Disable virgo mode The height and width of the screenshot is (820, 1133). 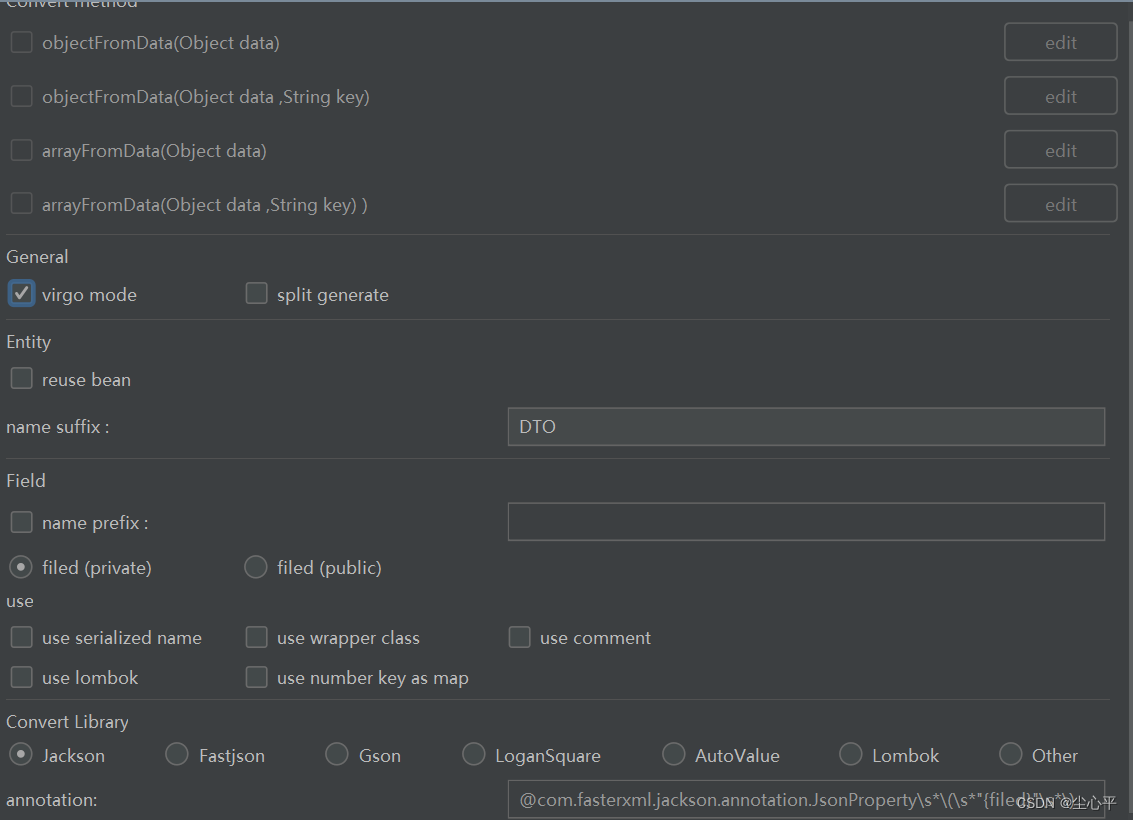pyautogui.click(x=21, y=293)
